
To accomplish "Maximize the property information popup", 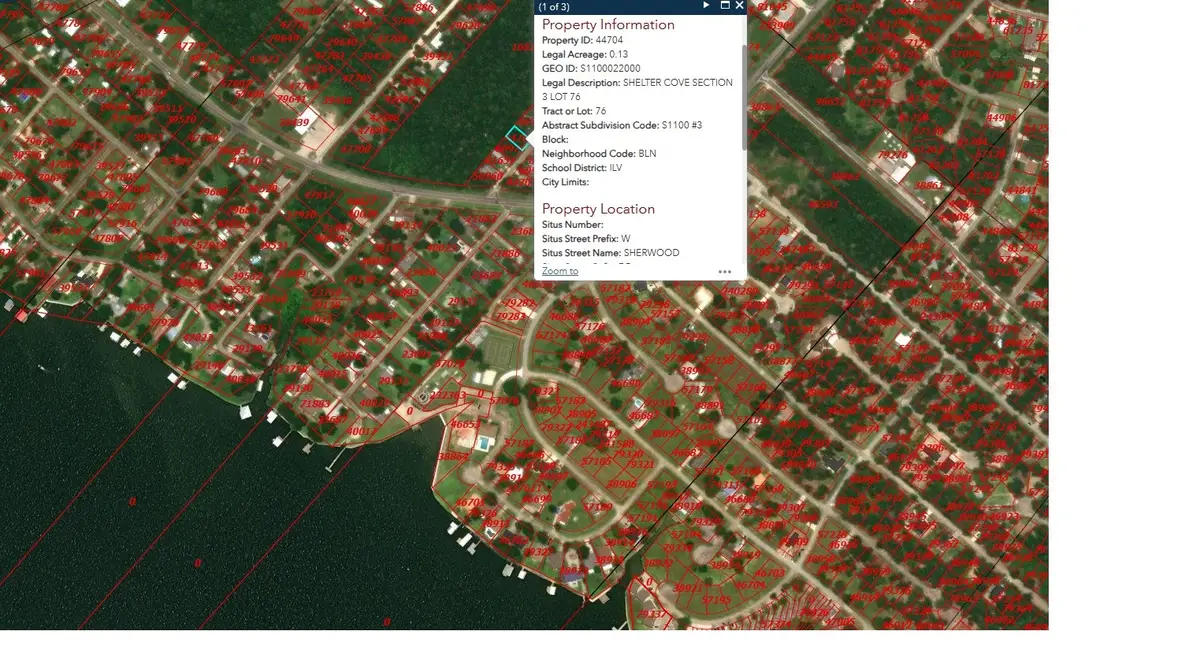I will 725,6.
